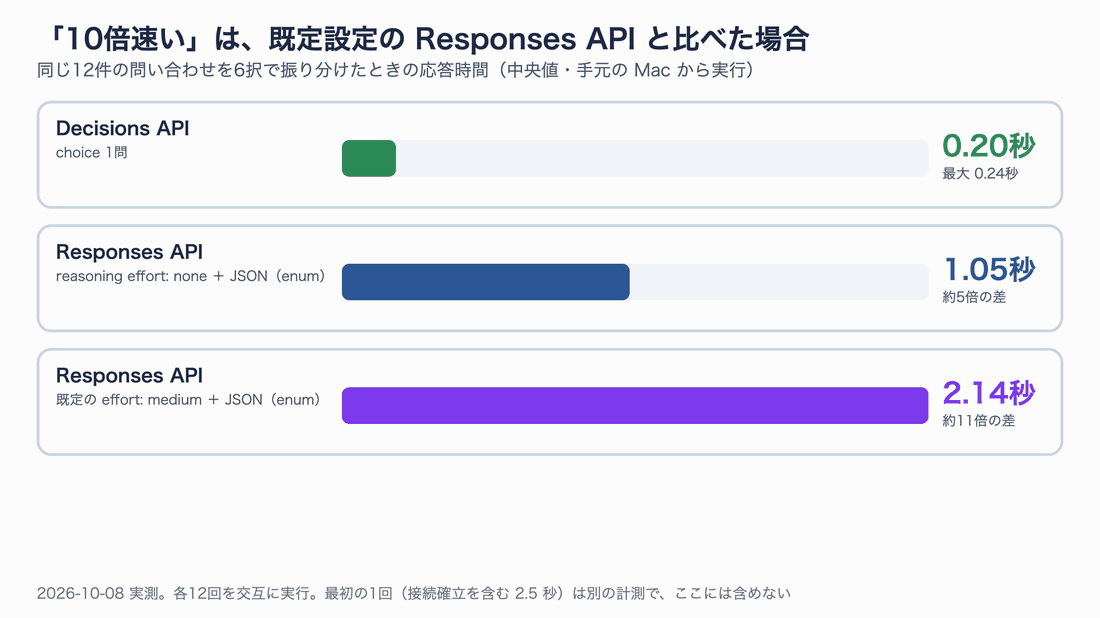Click the blue 1.05秒 bar
This screenshot has width=1100, height=618.
(x=485, y=282)
